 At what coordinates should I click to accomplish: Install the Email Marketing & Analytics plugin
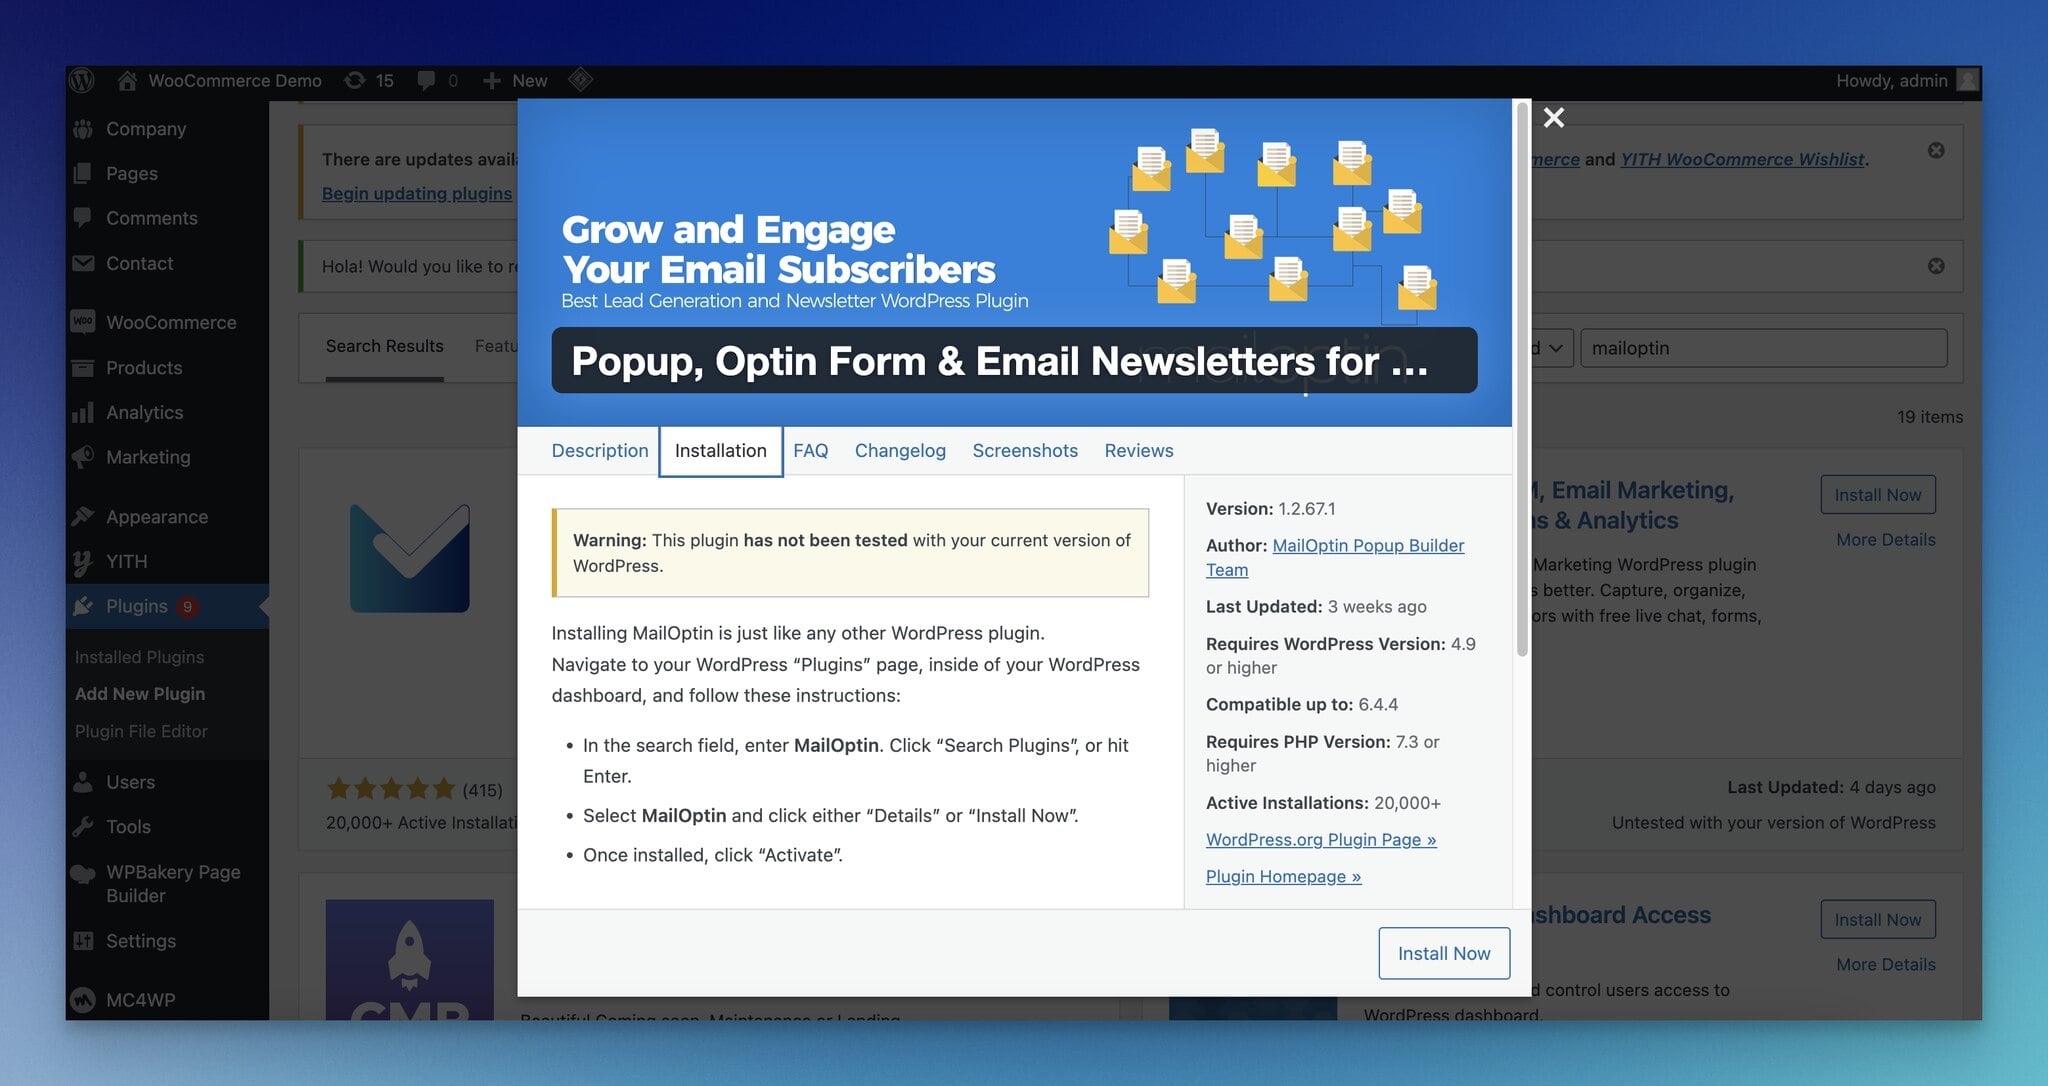[1878, 494]
